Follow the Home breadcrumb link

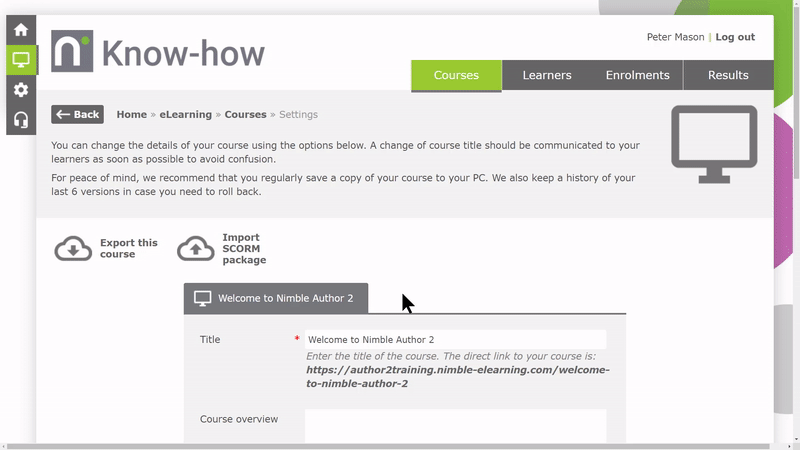(x=132, y=114)
